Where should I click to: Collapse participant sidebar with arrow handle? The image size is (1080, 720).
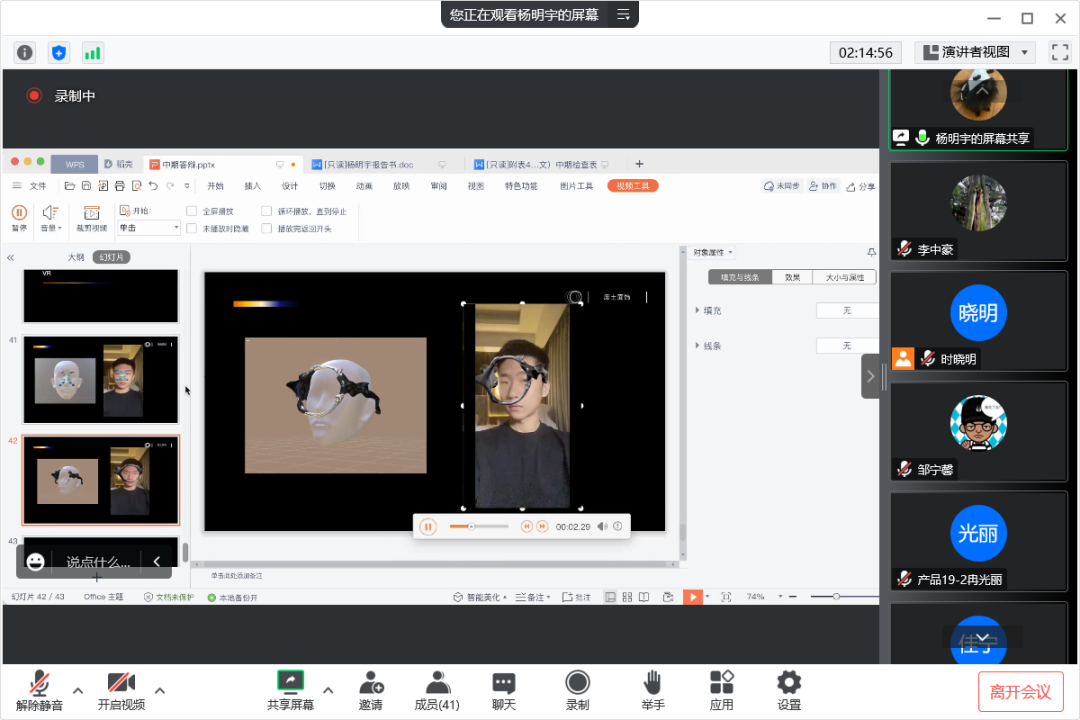point(871,376)
